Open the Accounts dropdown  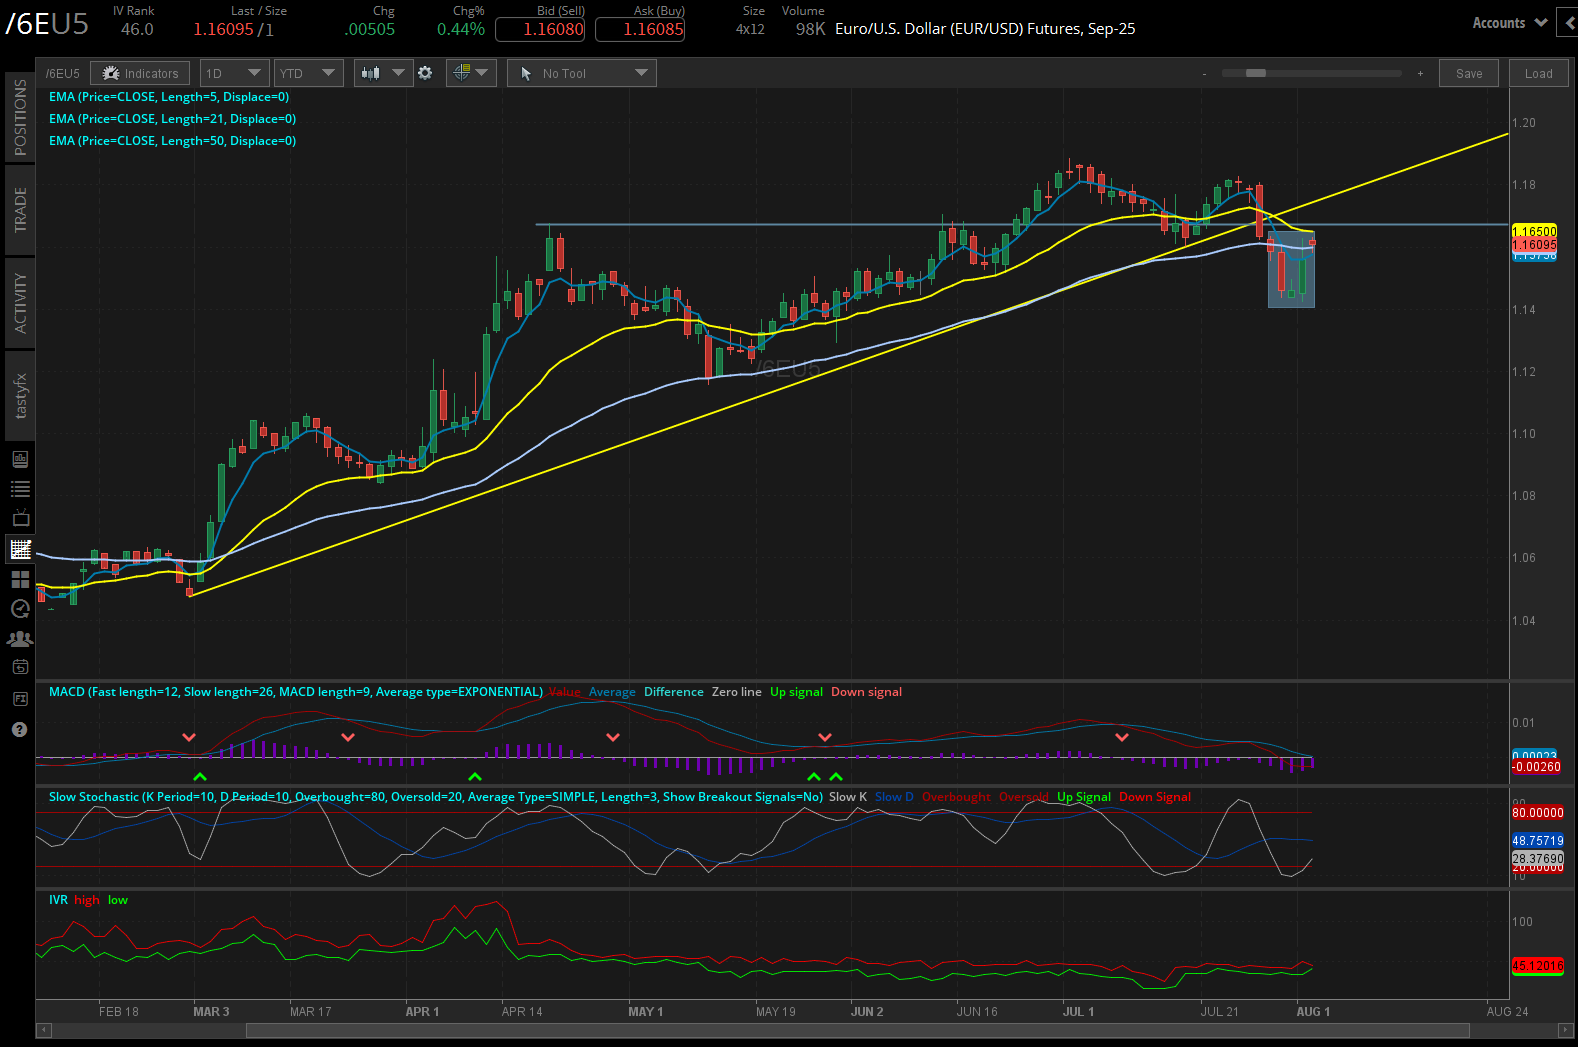(1509, 23)
